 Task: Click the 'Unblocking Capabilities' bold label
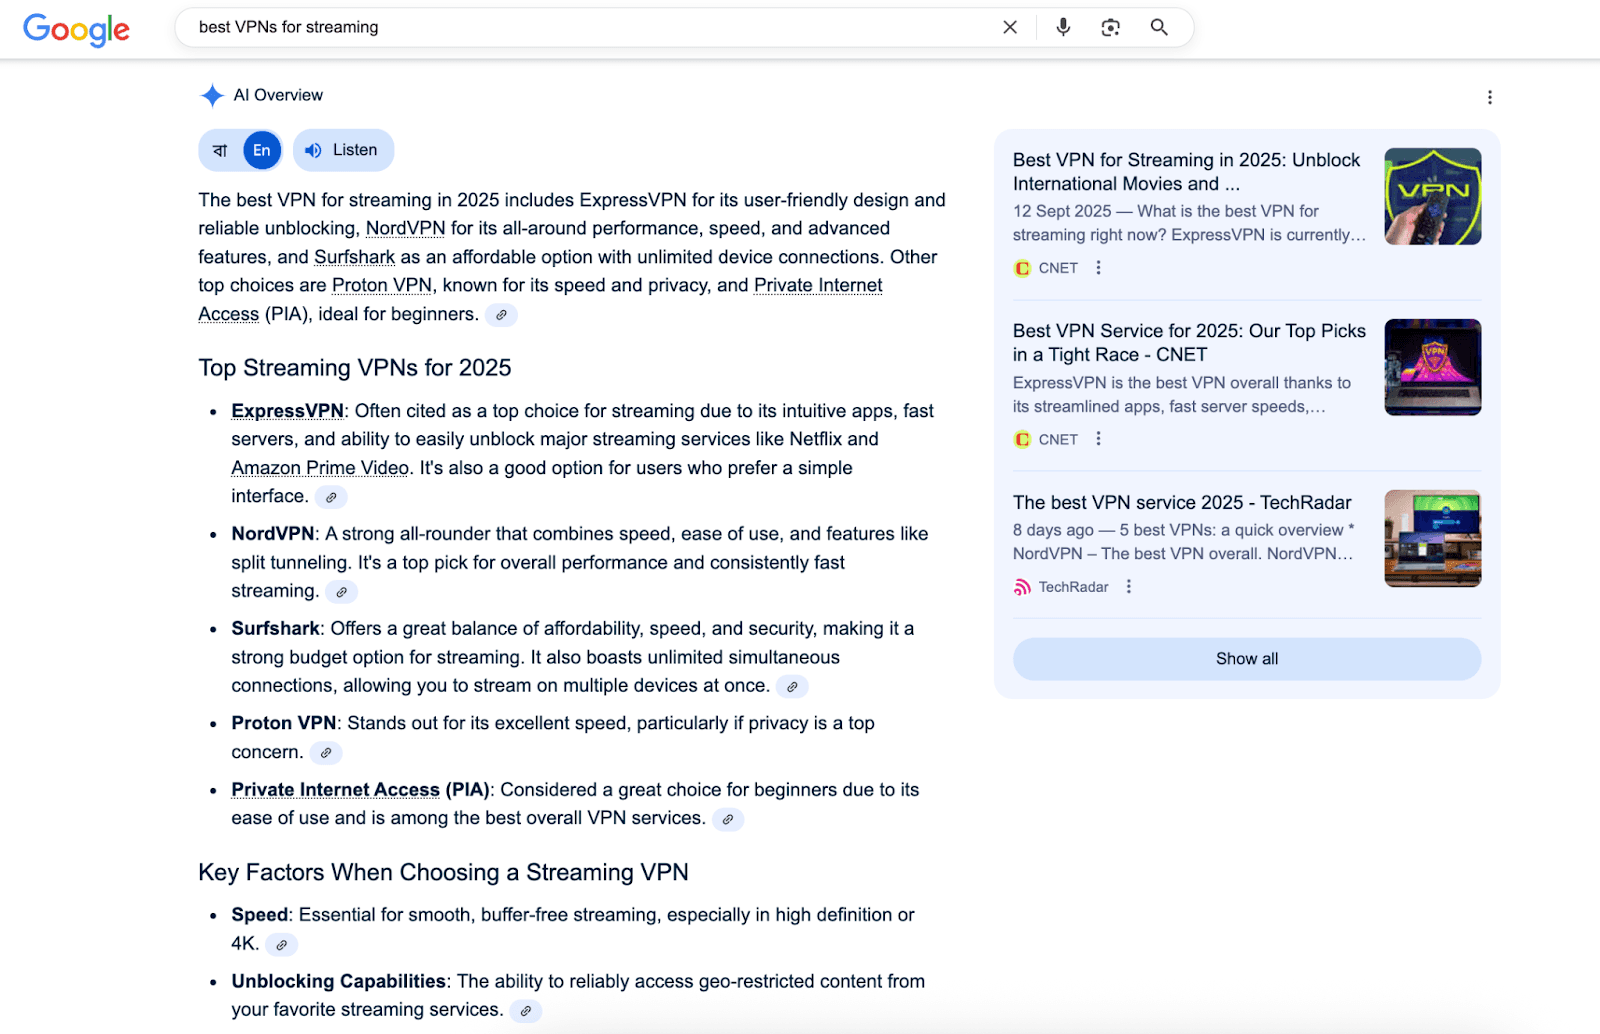coord(339,982)
